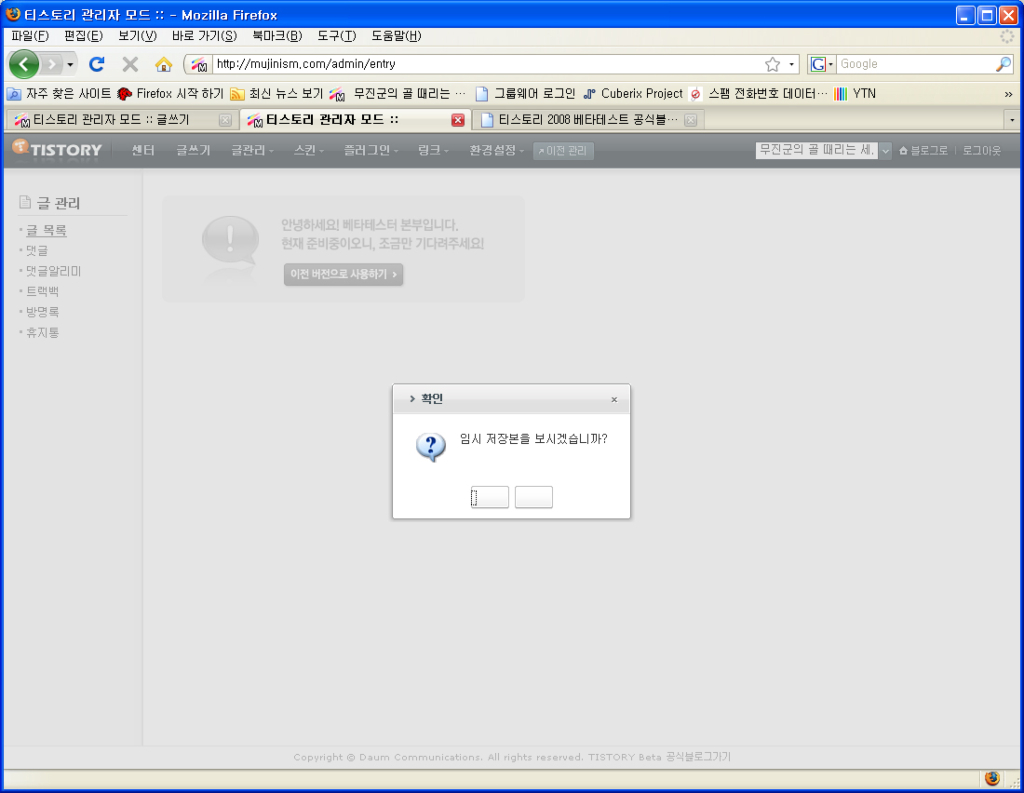This screenshot has width=1024, height=793.
Task: Open the Google search engine selector
Action: click(x=822, y=64)
